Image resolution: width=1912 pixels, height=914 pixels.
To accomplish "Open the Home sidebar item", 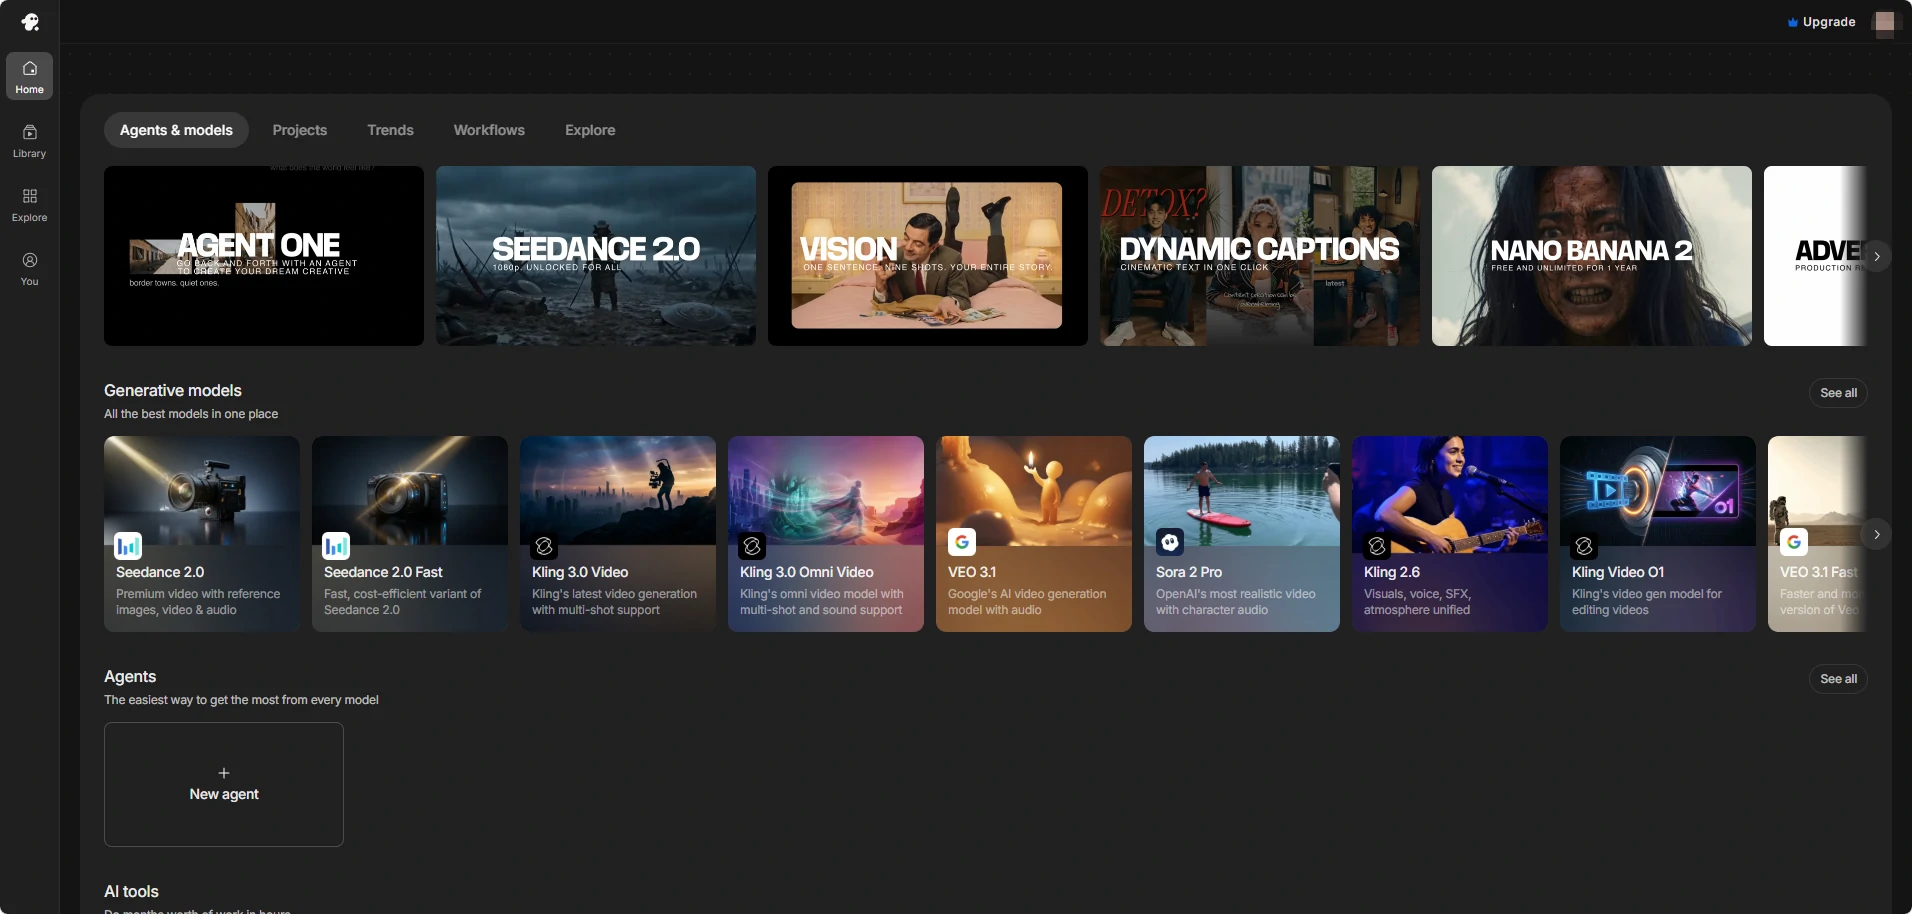I will (x=30, y=76).
